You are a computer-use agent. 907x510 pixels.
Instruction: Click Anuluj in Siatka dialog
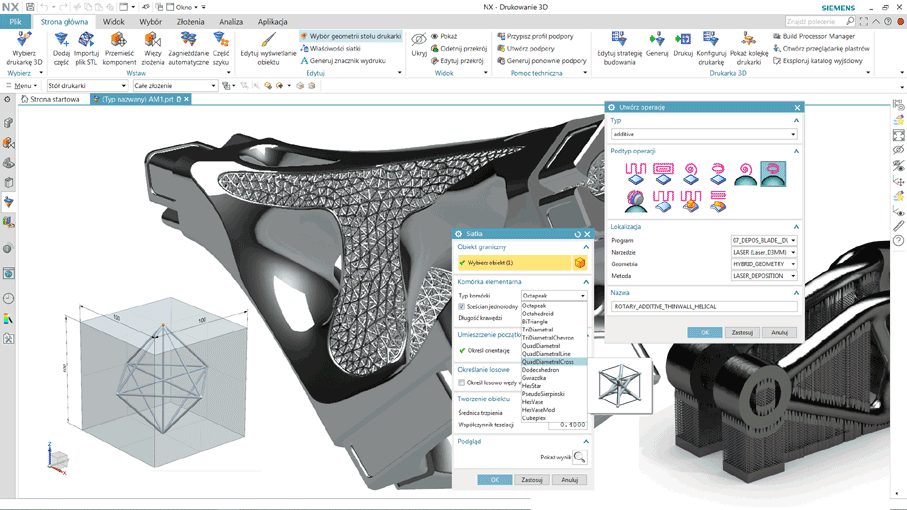[569, 480]
